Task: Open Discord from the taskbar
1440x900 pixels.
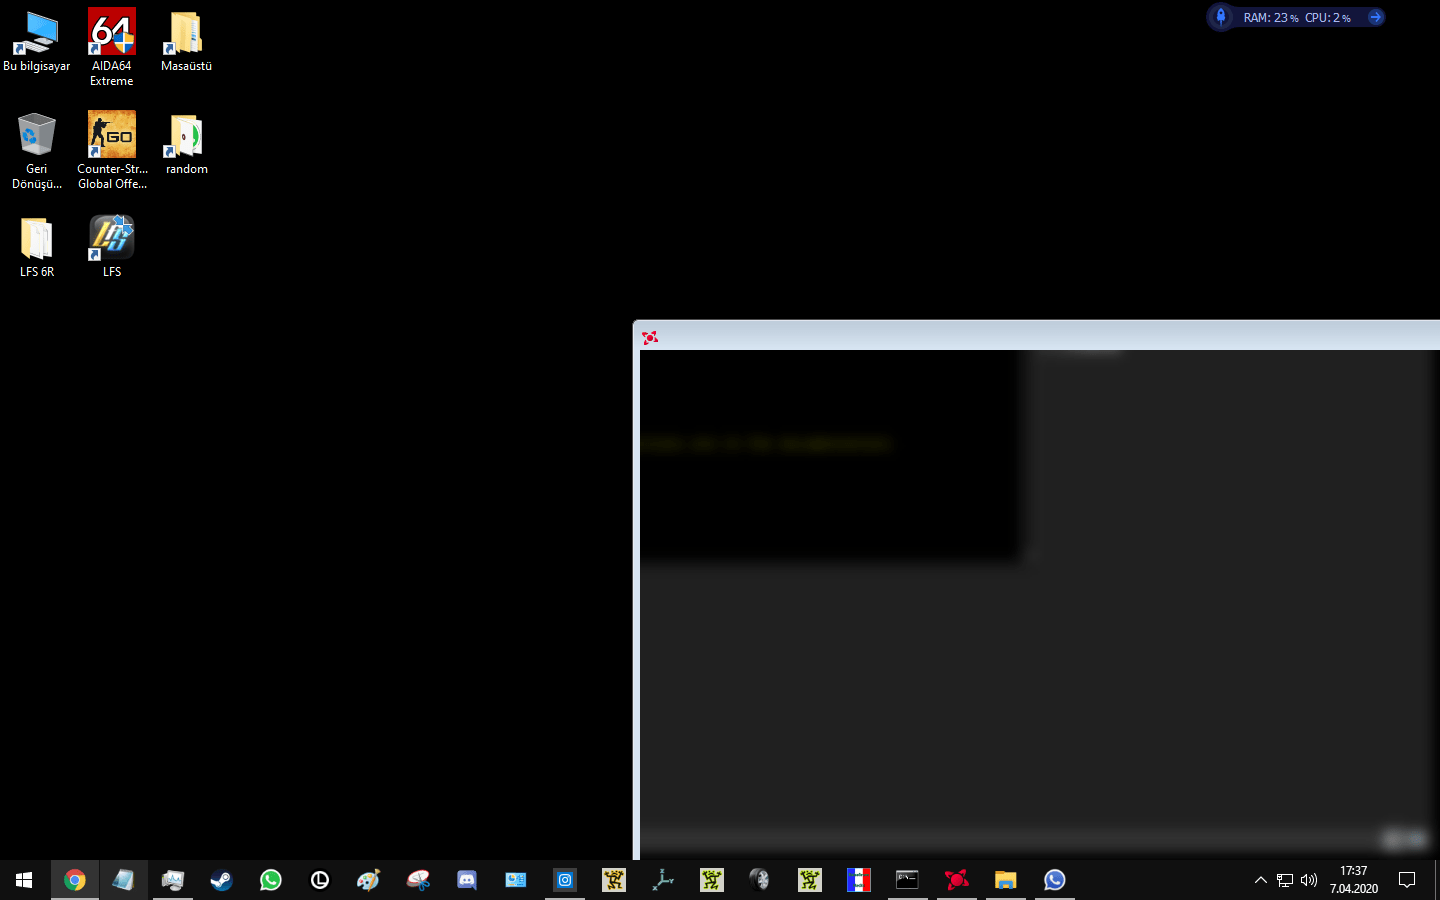Action: coord(467,880)
